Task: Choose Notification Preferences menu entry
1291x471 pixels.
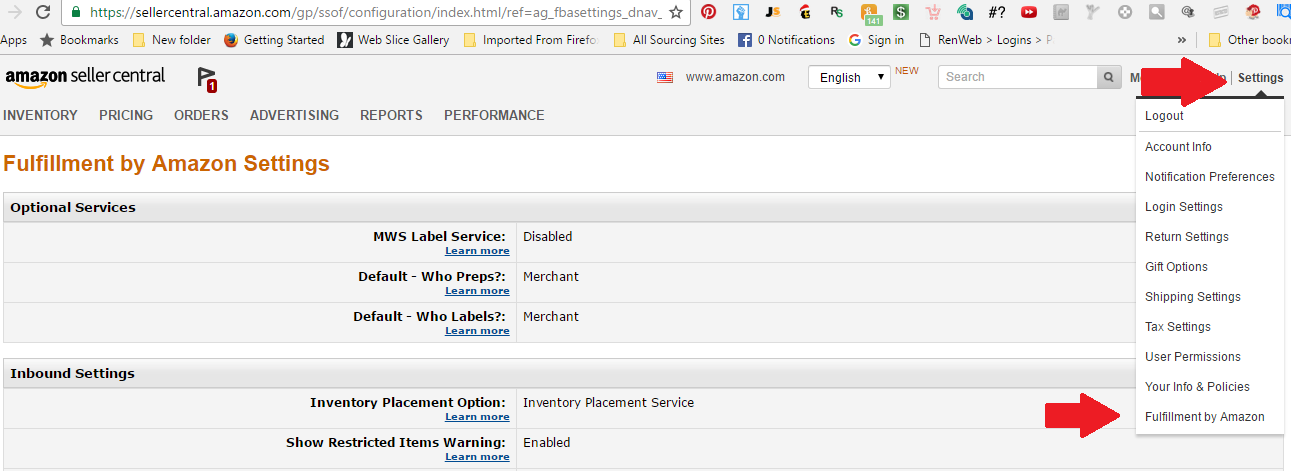Action: pyautogui.click(x=1210, y=177)
